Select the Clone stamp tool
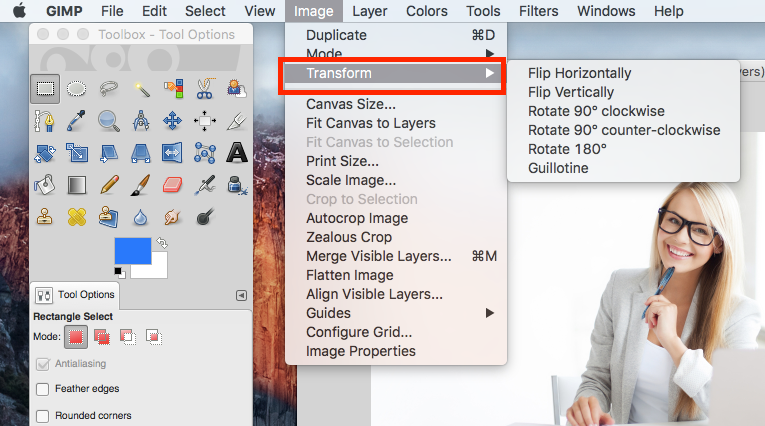765x426 pixels. point(45,217)
